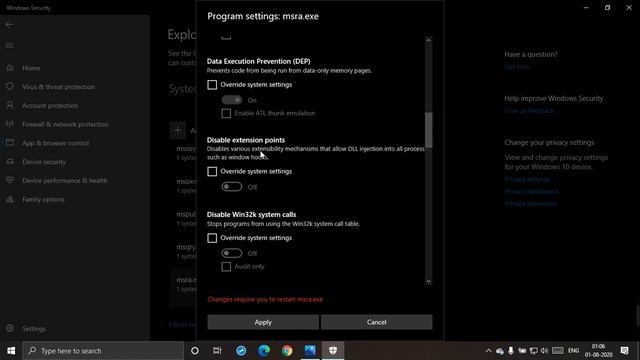The width and height of the screenshot is (640, 360).
Task: Launch Microsoft Edge from taskbar
Action: pyautogui.click(x=264, y=351)
